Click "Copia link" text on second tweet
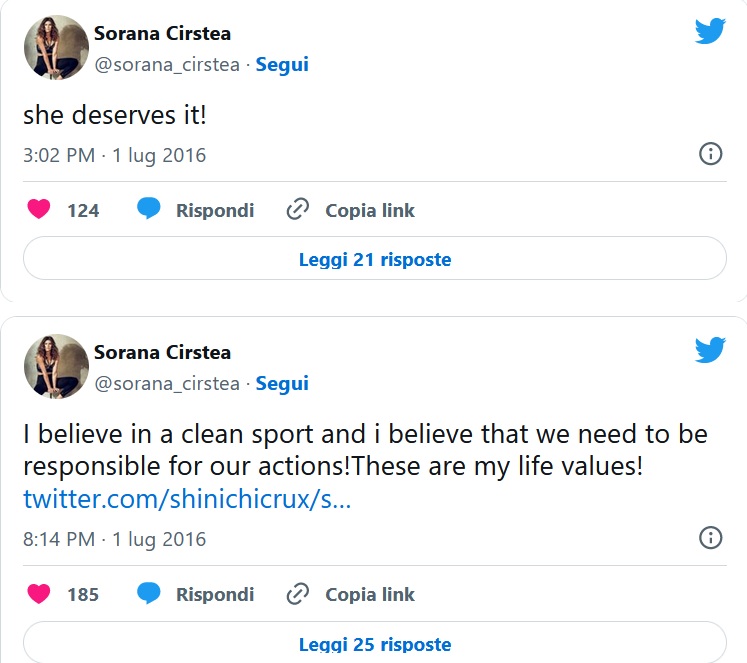Image resolution: width=747 pixels, height=663 pixels. [369, 594]
